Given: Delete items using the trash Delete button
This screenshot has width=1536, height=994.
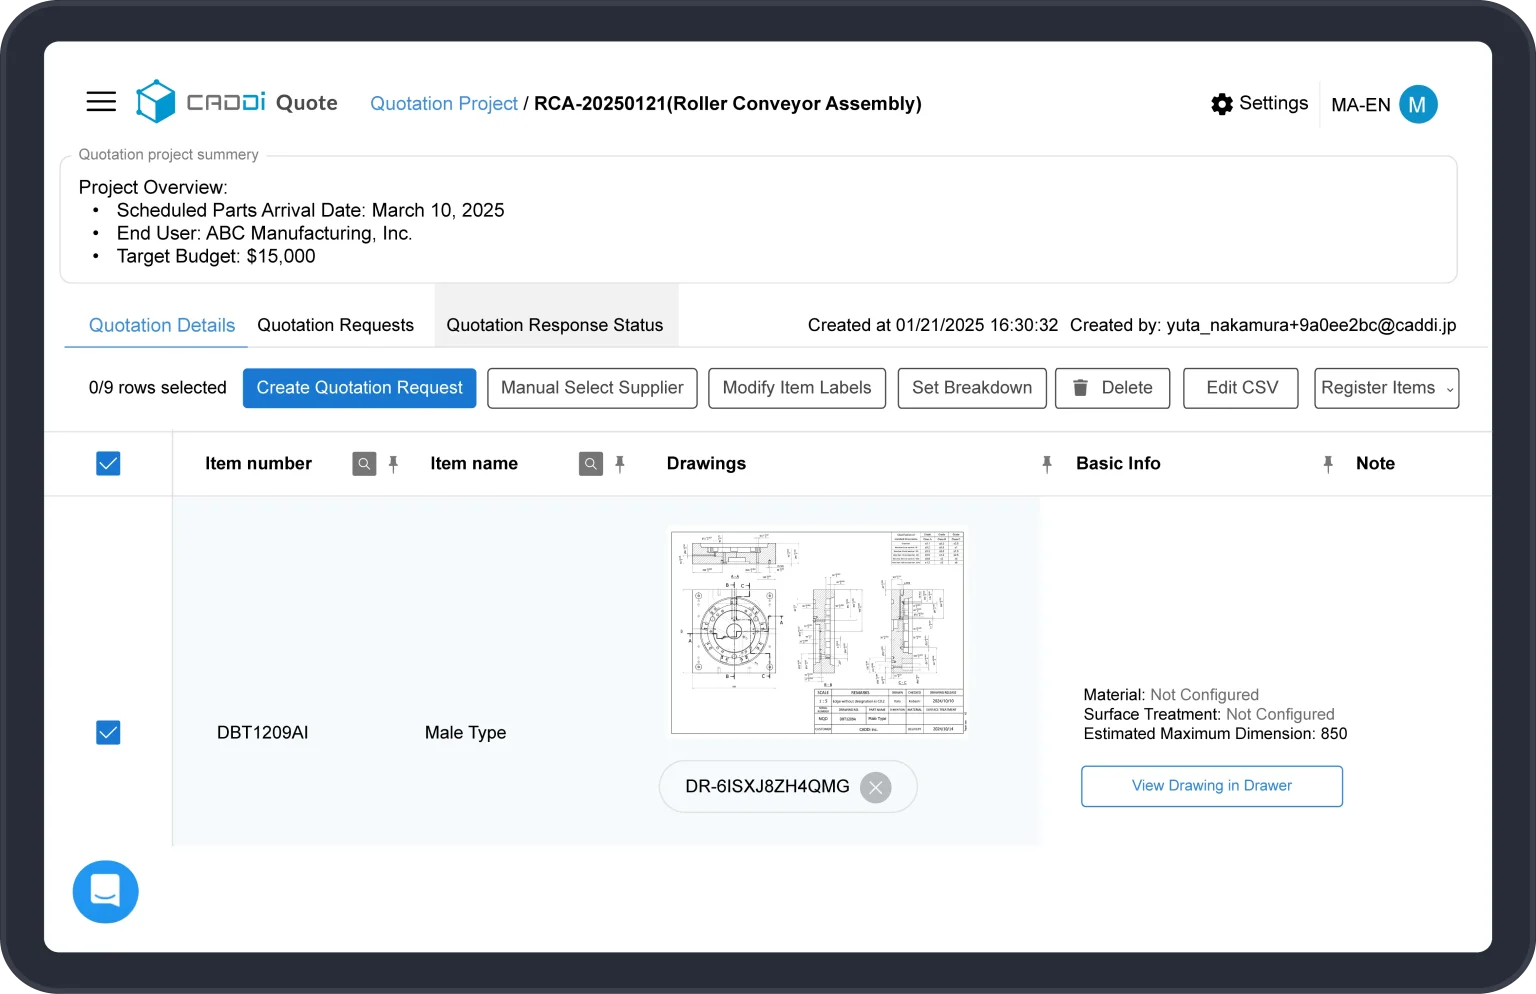Looking at the screenshot, I should 1111,388.
